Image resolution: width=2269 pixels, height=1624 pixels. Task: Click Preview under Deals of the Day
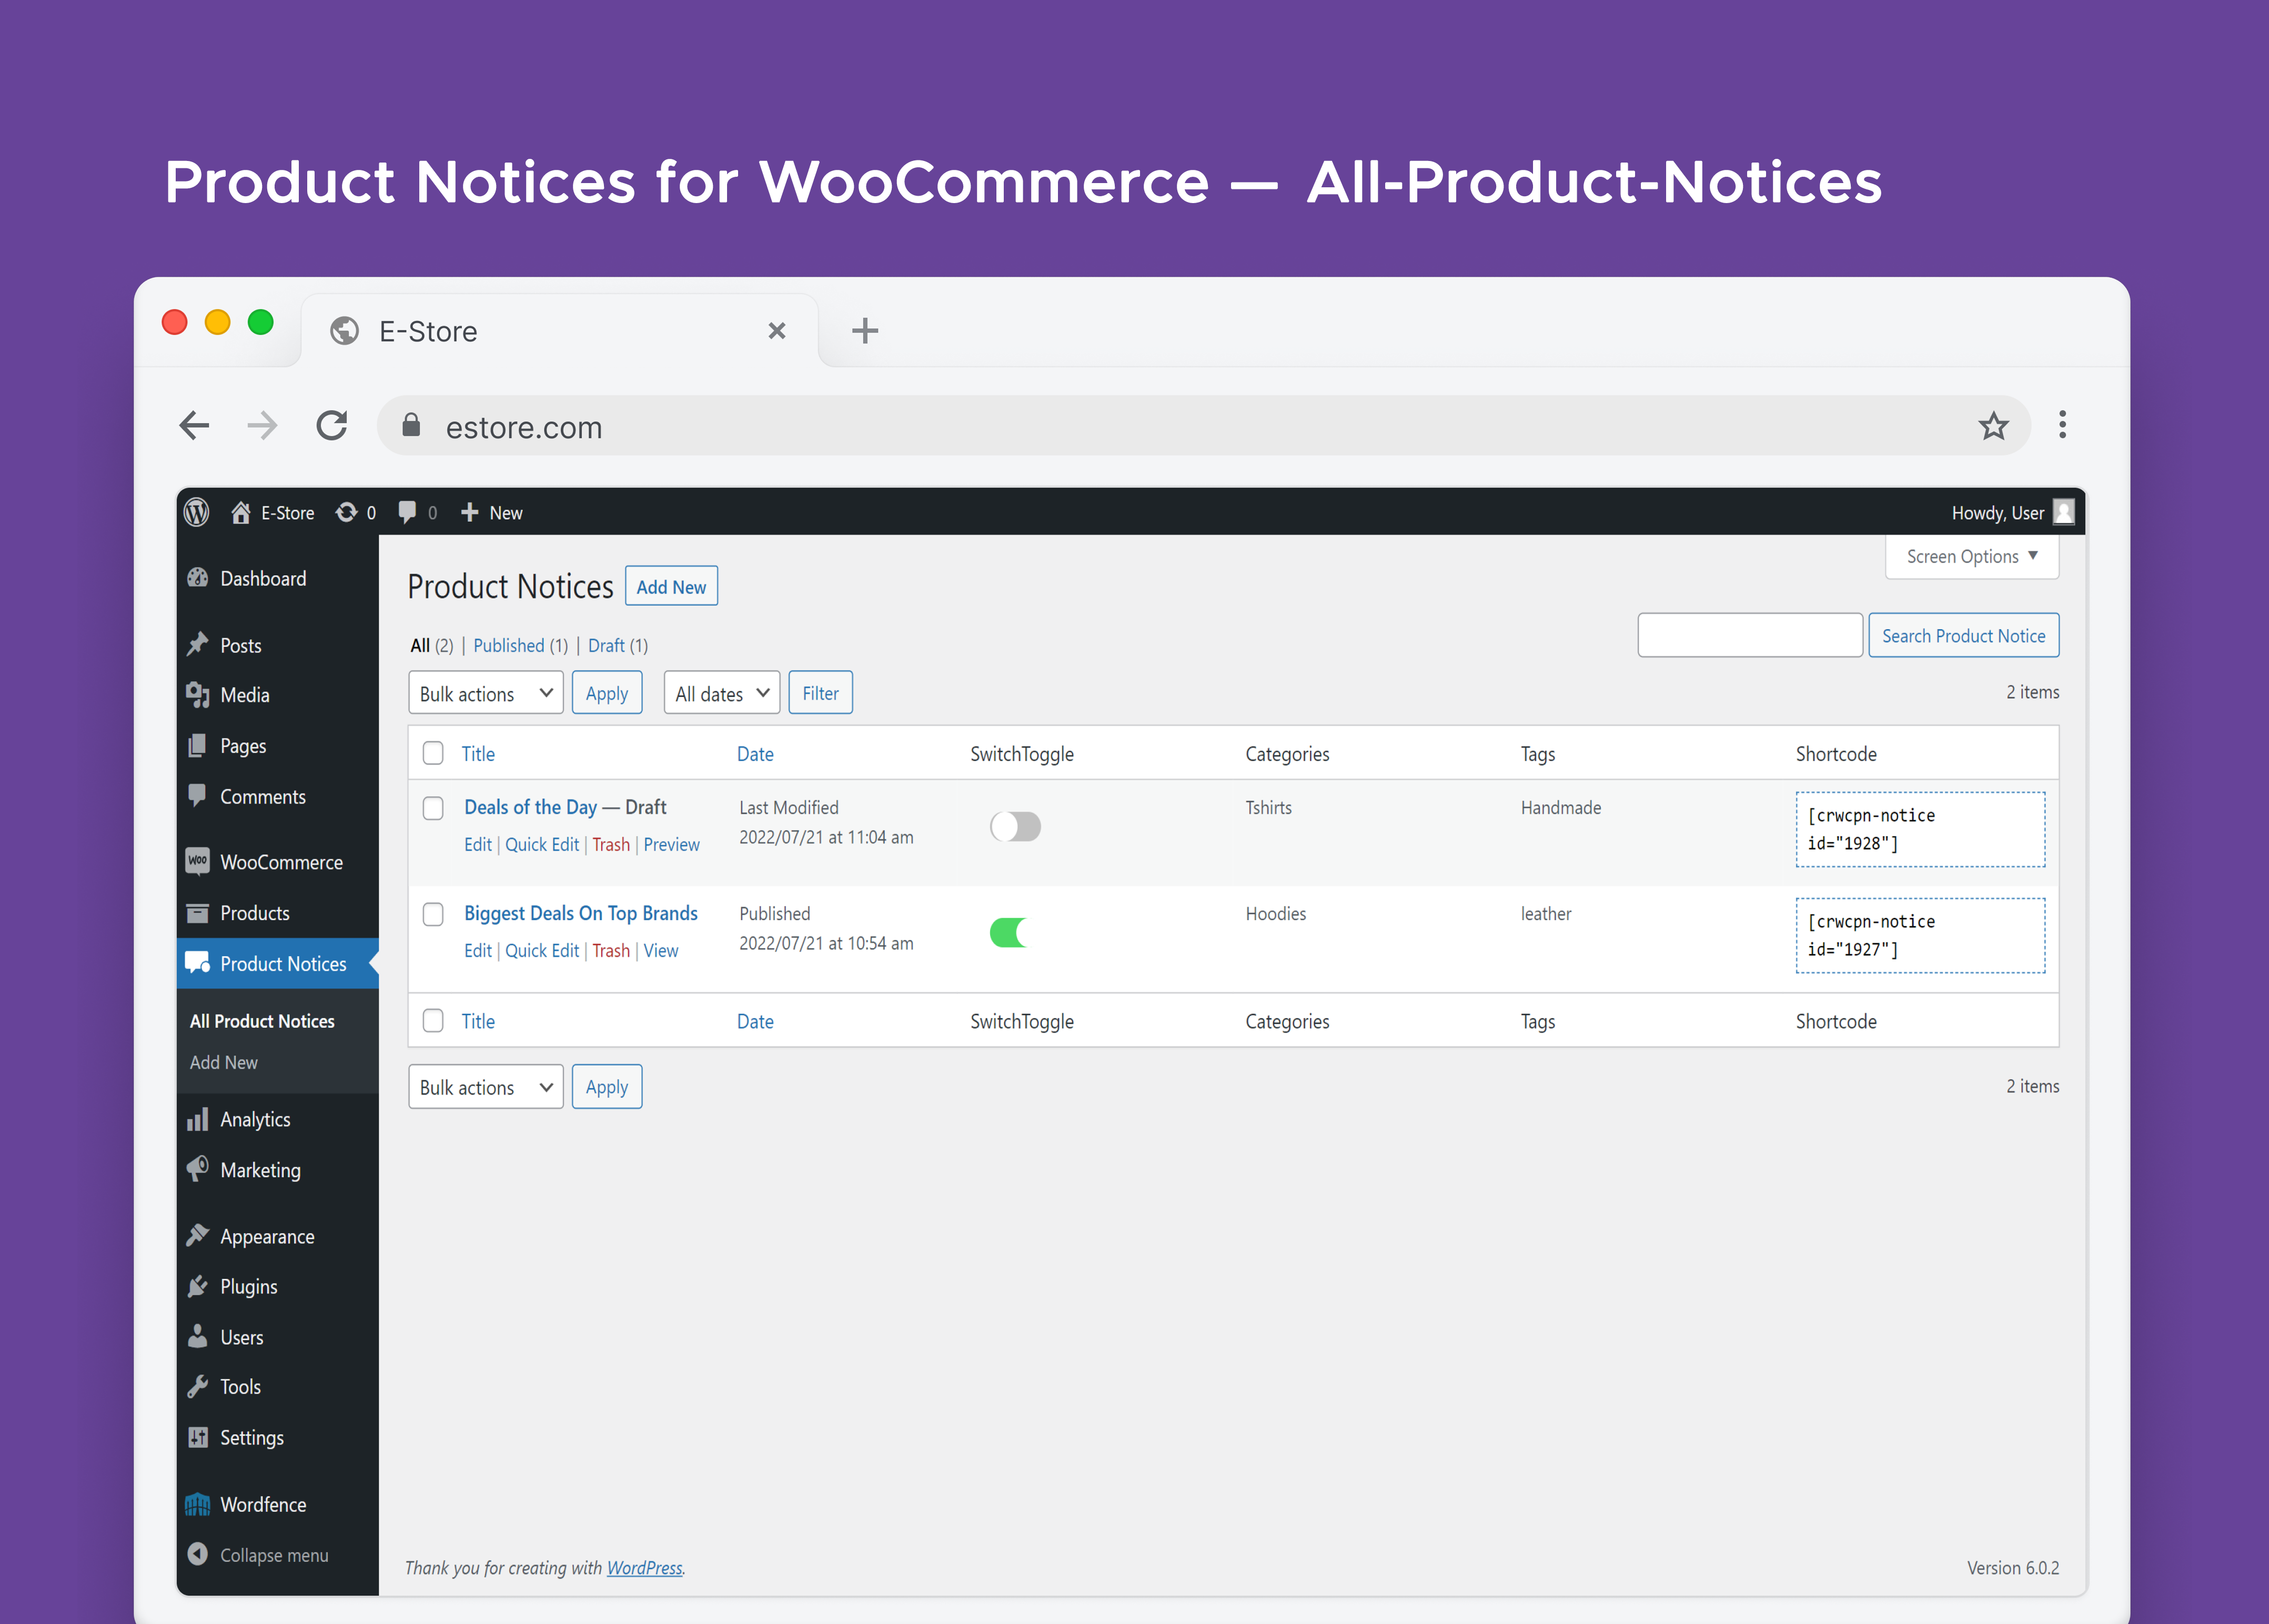(x=671, y=845)
